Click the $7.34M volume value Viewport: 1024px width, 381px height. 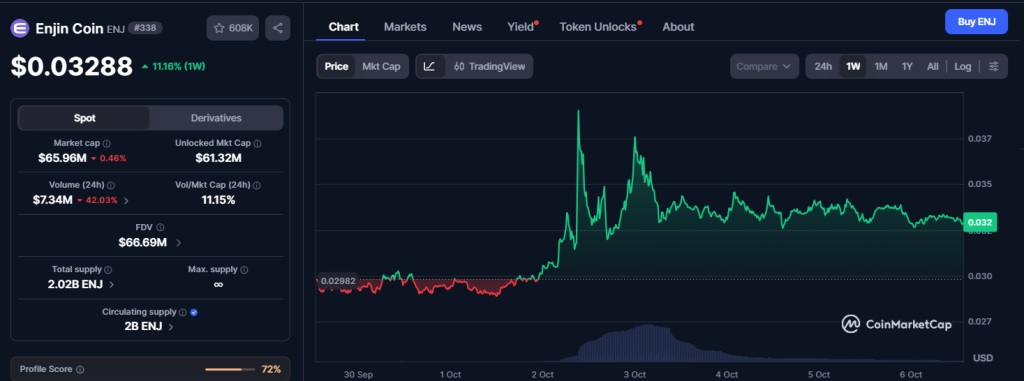tap(52, 200)
